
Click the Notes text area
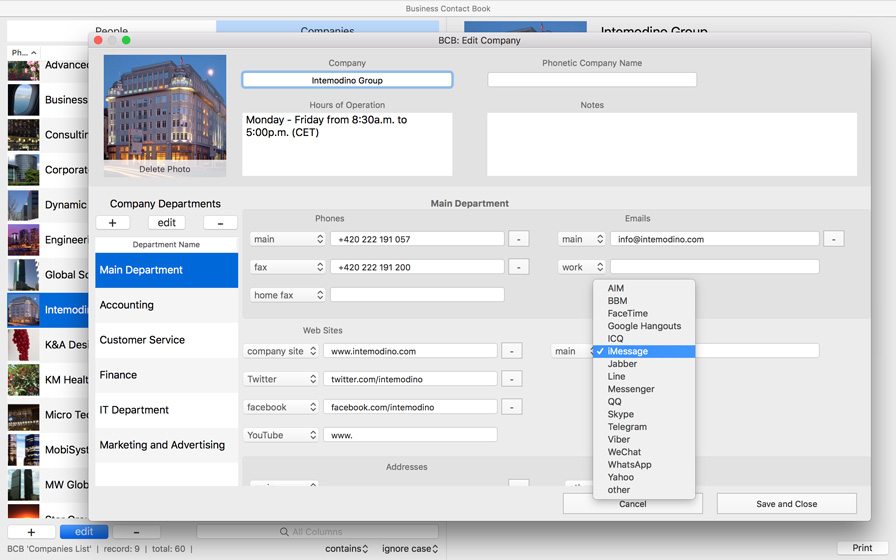pyautogui.click(x=671, y=144)
